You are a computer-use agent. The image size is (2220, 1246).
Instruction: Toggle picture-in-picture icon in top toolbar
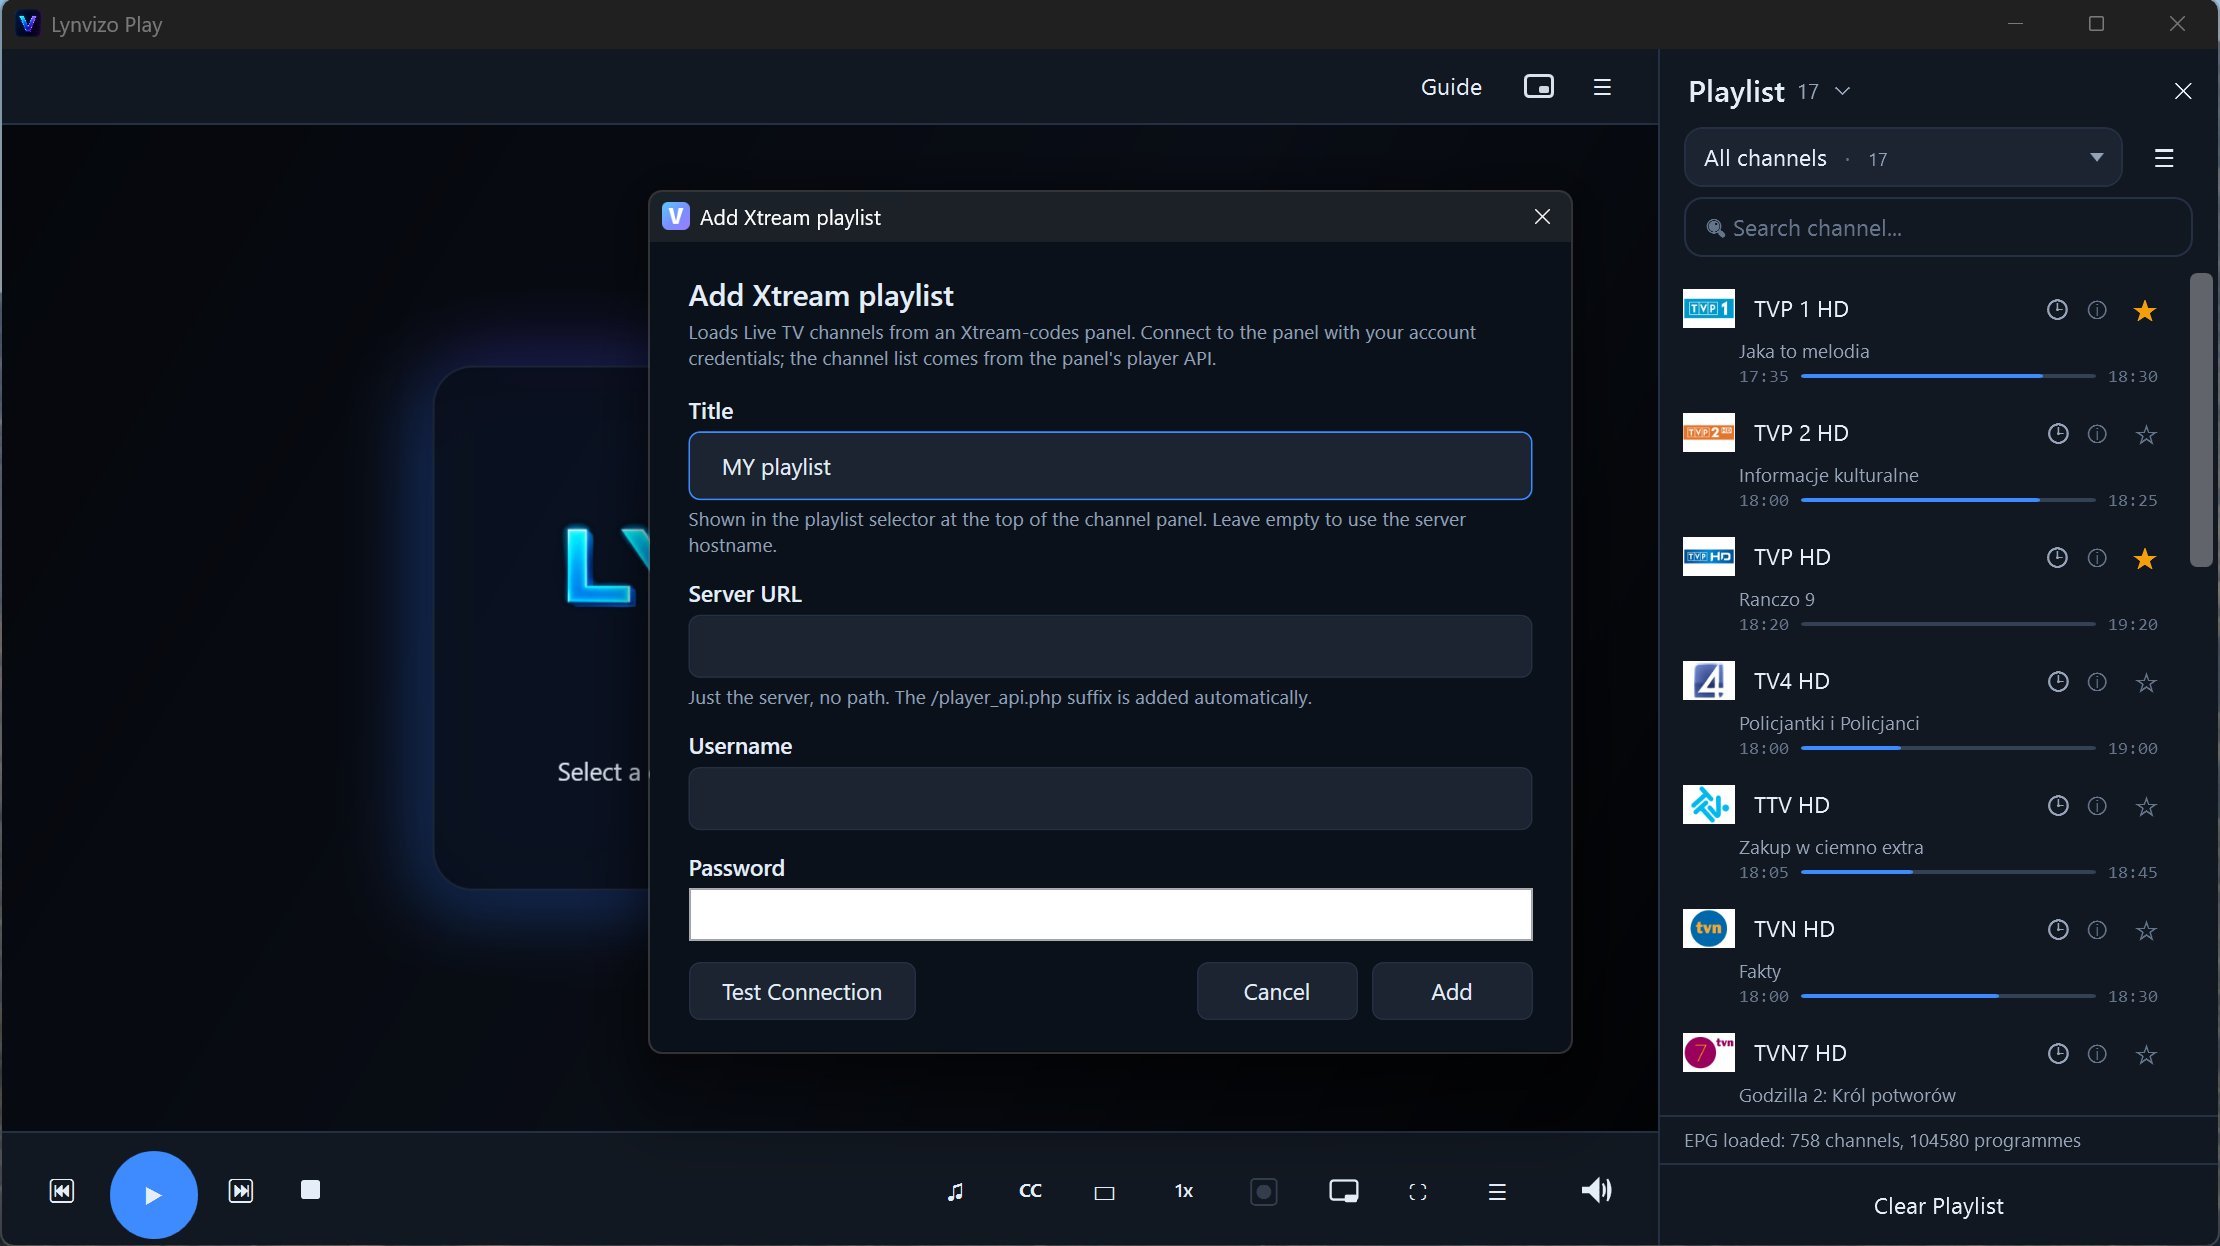click(x=1538, y=87)
